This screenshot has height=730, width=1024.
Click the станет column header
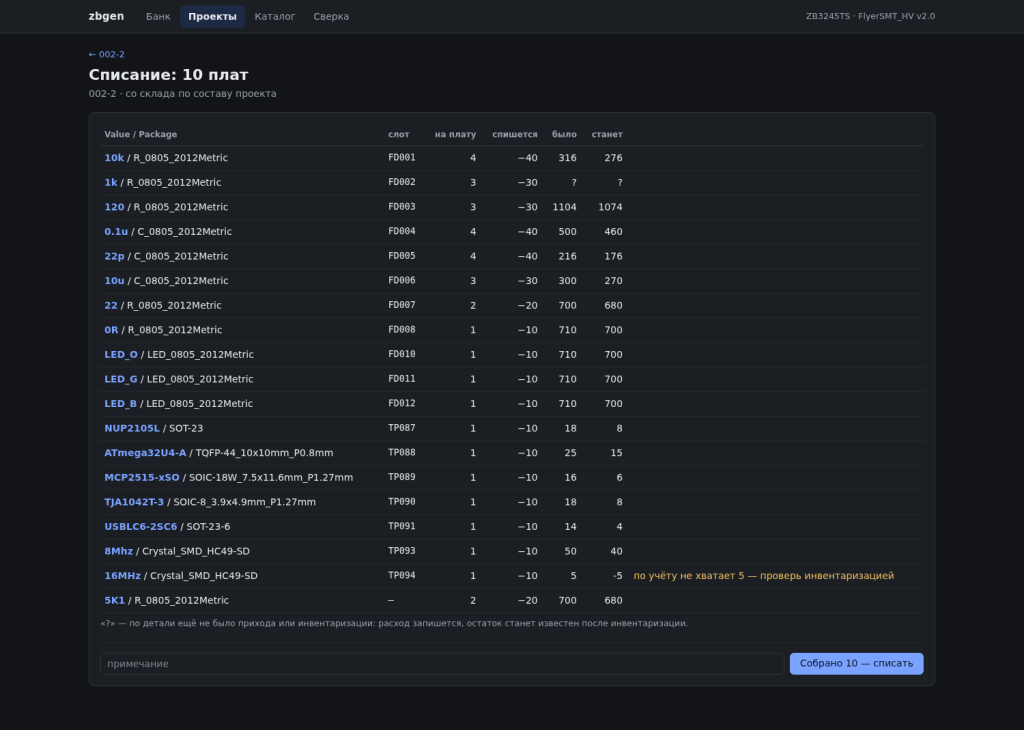(x=607, y=135)
